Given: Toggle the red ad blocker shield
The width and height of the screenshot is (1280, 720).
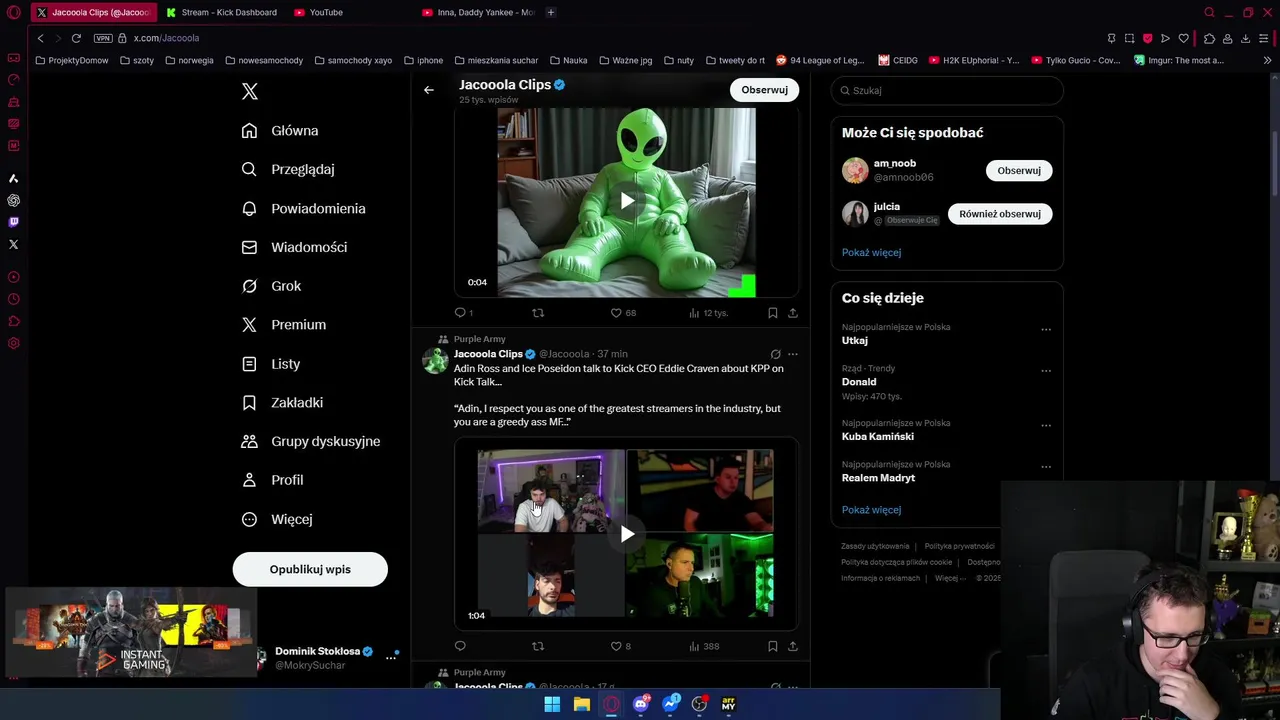Looking at the screenshot, I should click(1147, 38).
